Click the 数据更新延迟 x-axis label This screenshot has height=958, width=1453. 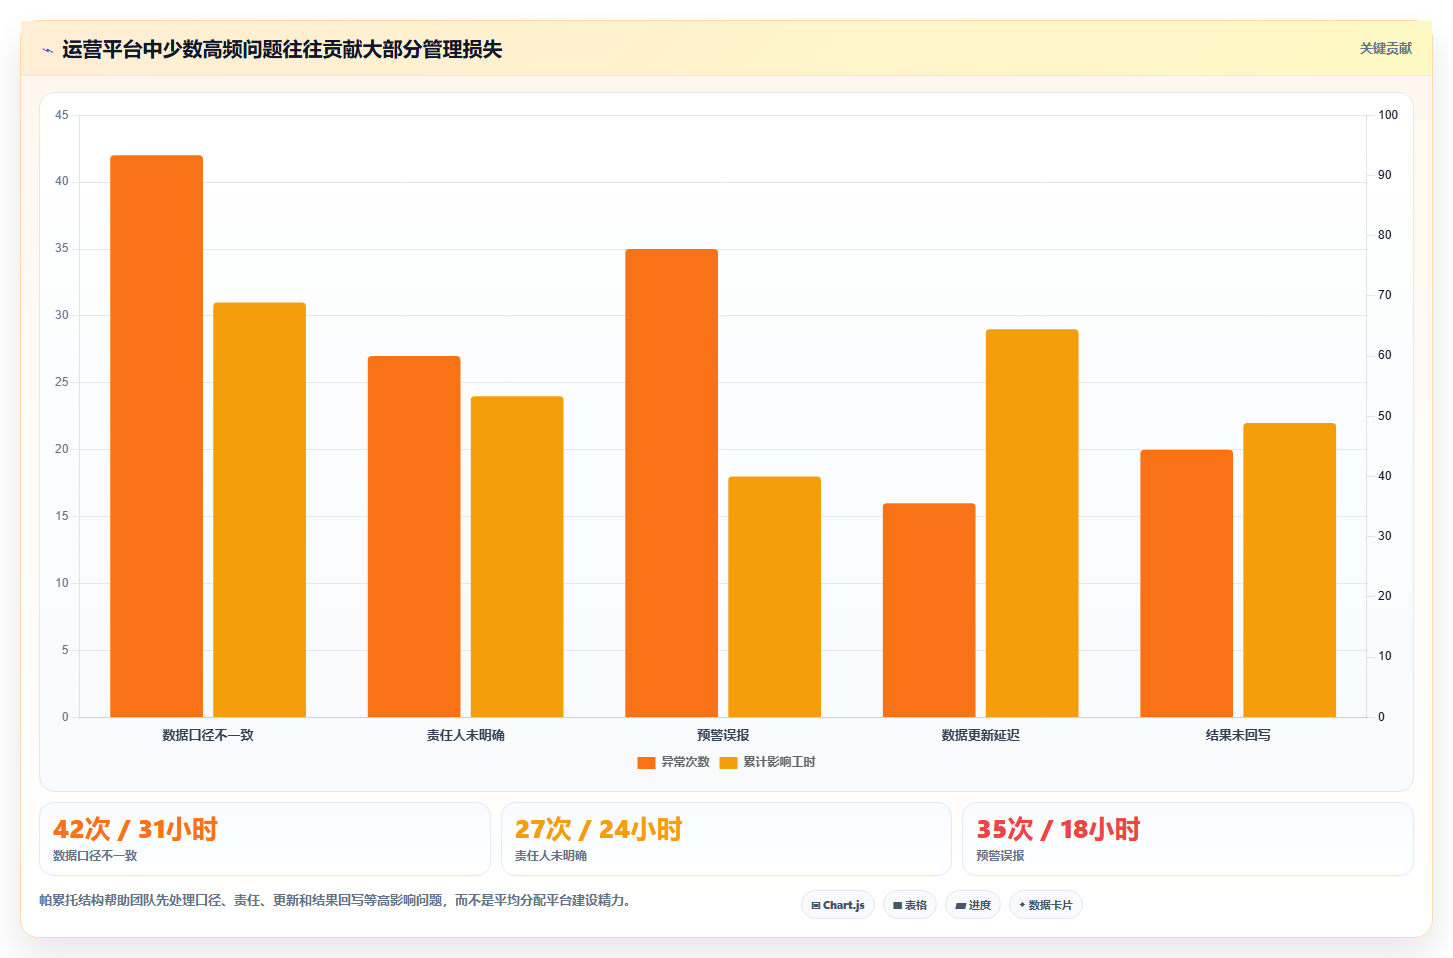pyautogui.click(x=980, y=735)
